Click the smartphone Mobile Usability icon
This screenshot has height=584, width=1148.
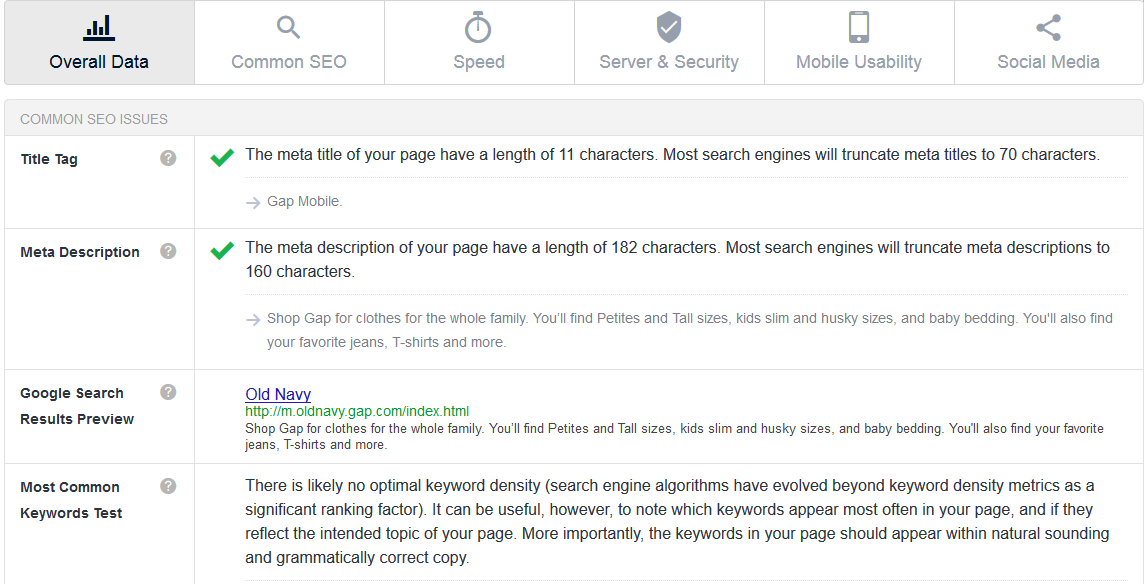[x=859, y=28]
